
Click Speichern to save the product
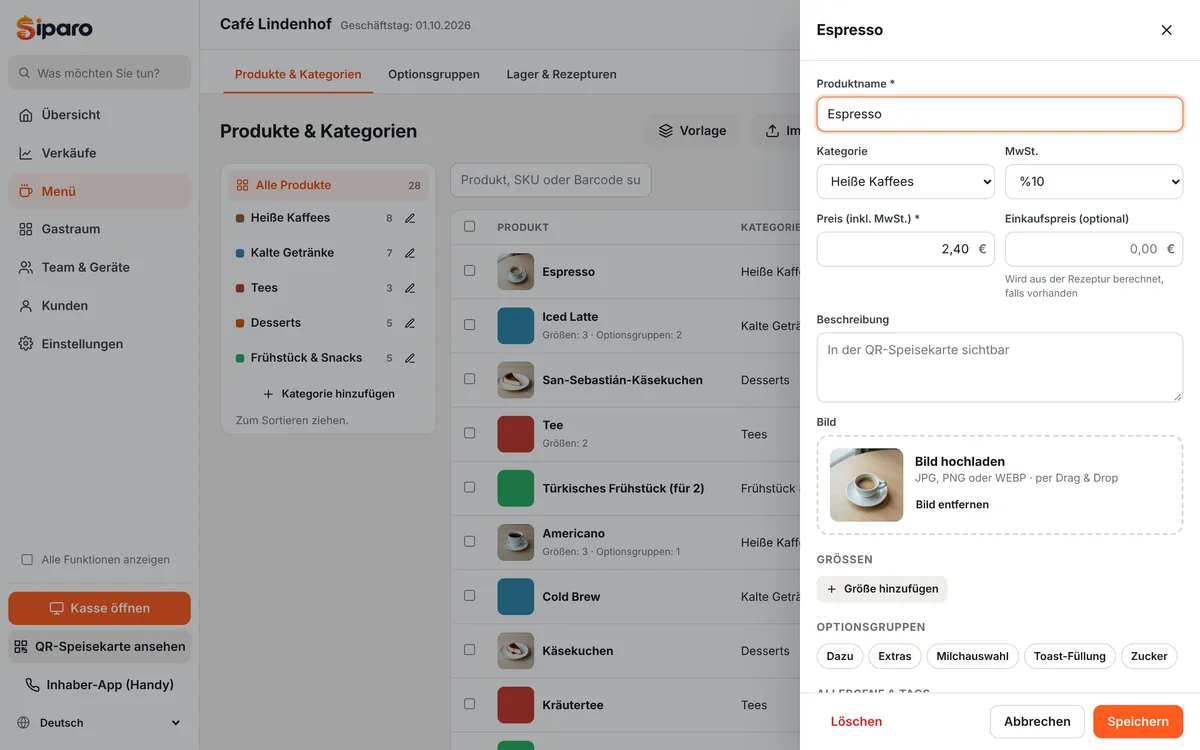point(1138,721)
